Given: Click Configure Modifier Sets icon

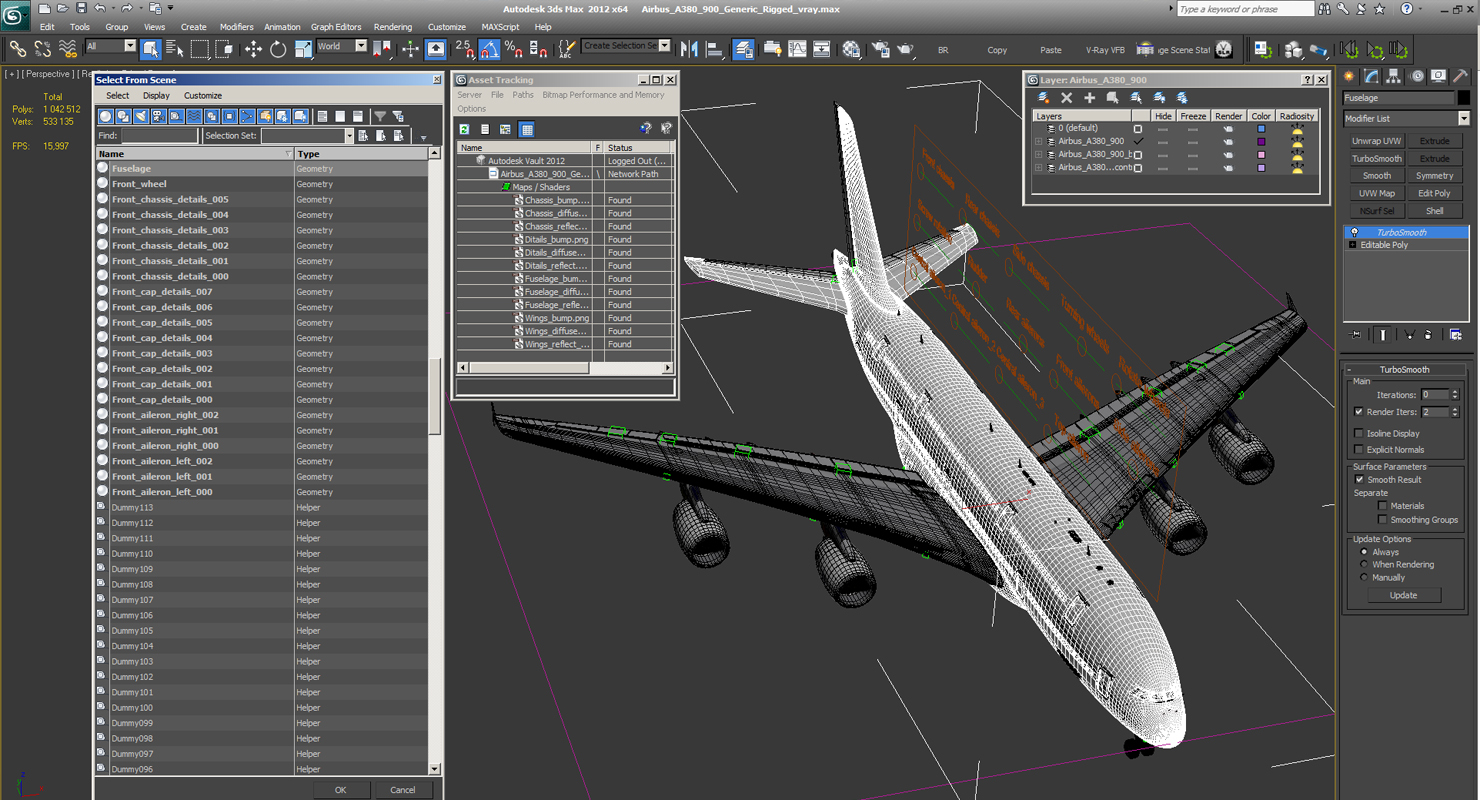Looking at the screenshot, I should 1456,335.
